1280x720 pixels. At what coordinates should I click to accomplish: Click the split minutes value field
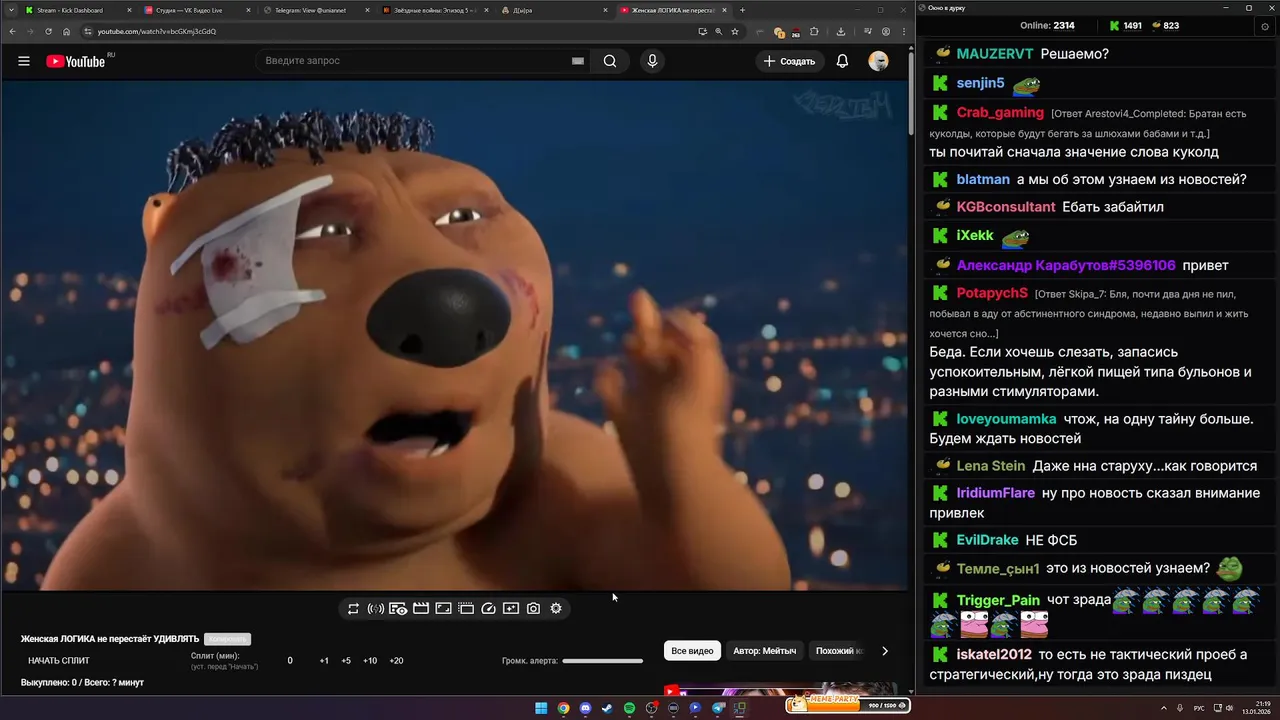coord(290,661)
